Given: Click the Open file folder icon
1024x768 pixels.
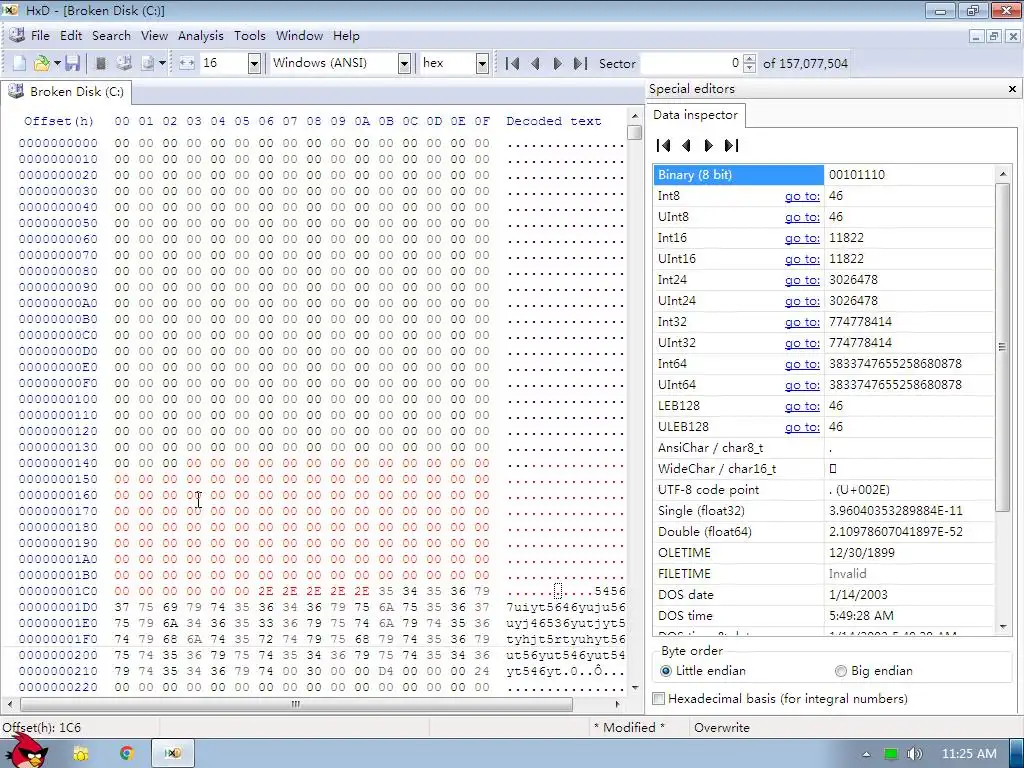Looking at the screenshot, I should pyautogui.click(x=41, y=63).
